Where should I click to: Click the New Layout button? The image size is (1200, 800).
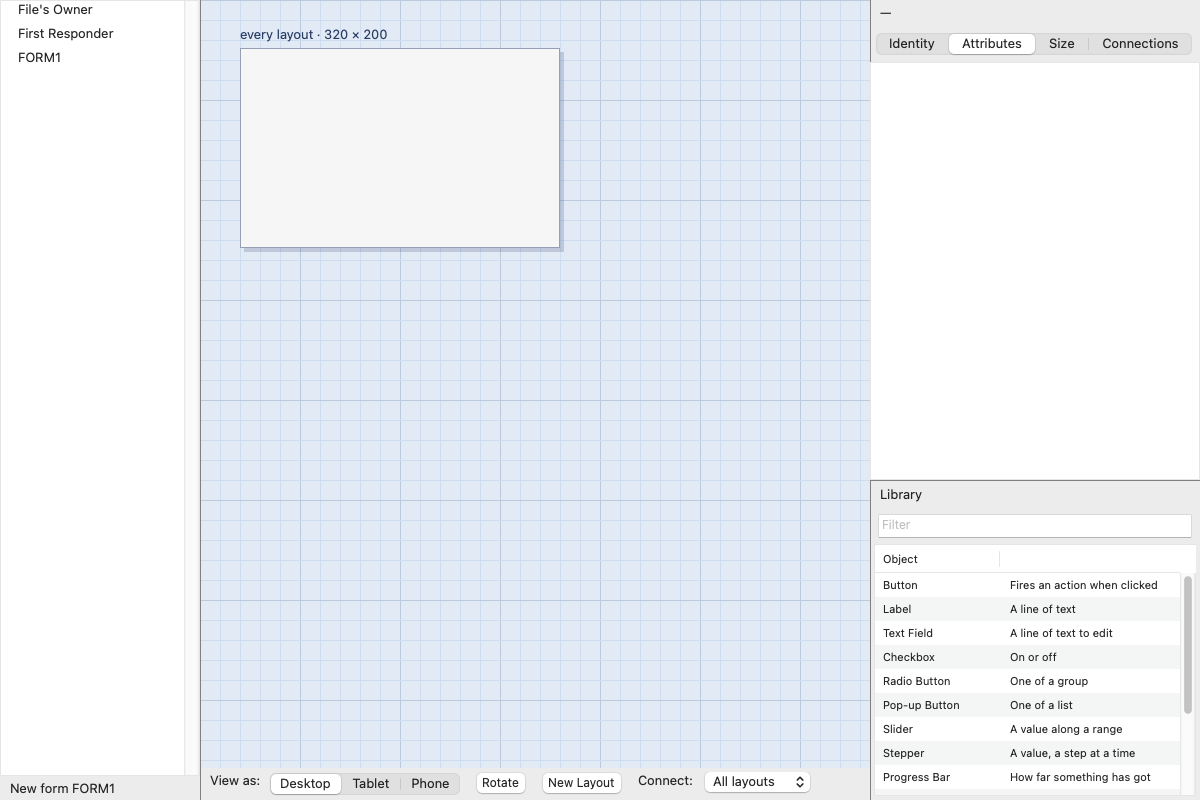point(581,783)
